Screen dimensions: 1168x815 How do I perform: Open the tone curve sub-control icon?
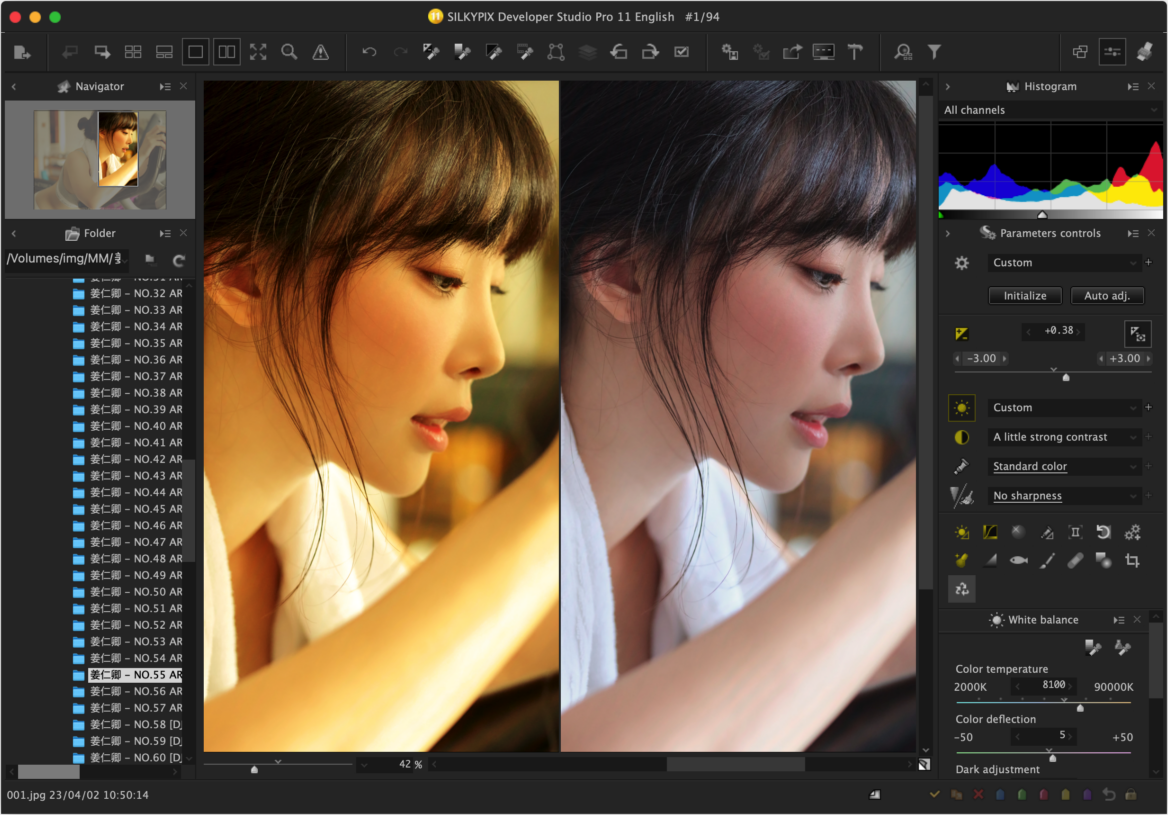[990, 532]
